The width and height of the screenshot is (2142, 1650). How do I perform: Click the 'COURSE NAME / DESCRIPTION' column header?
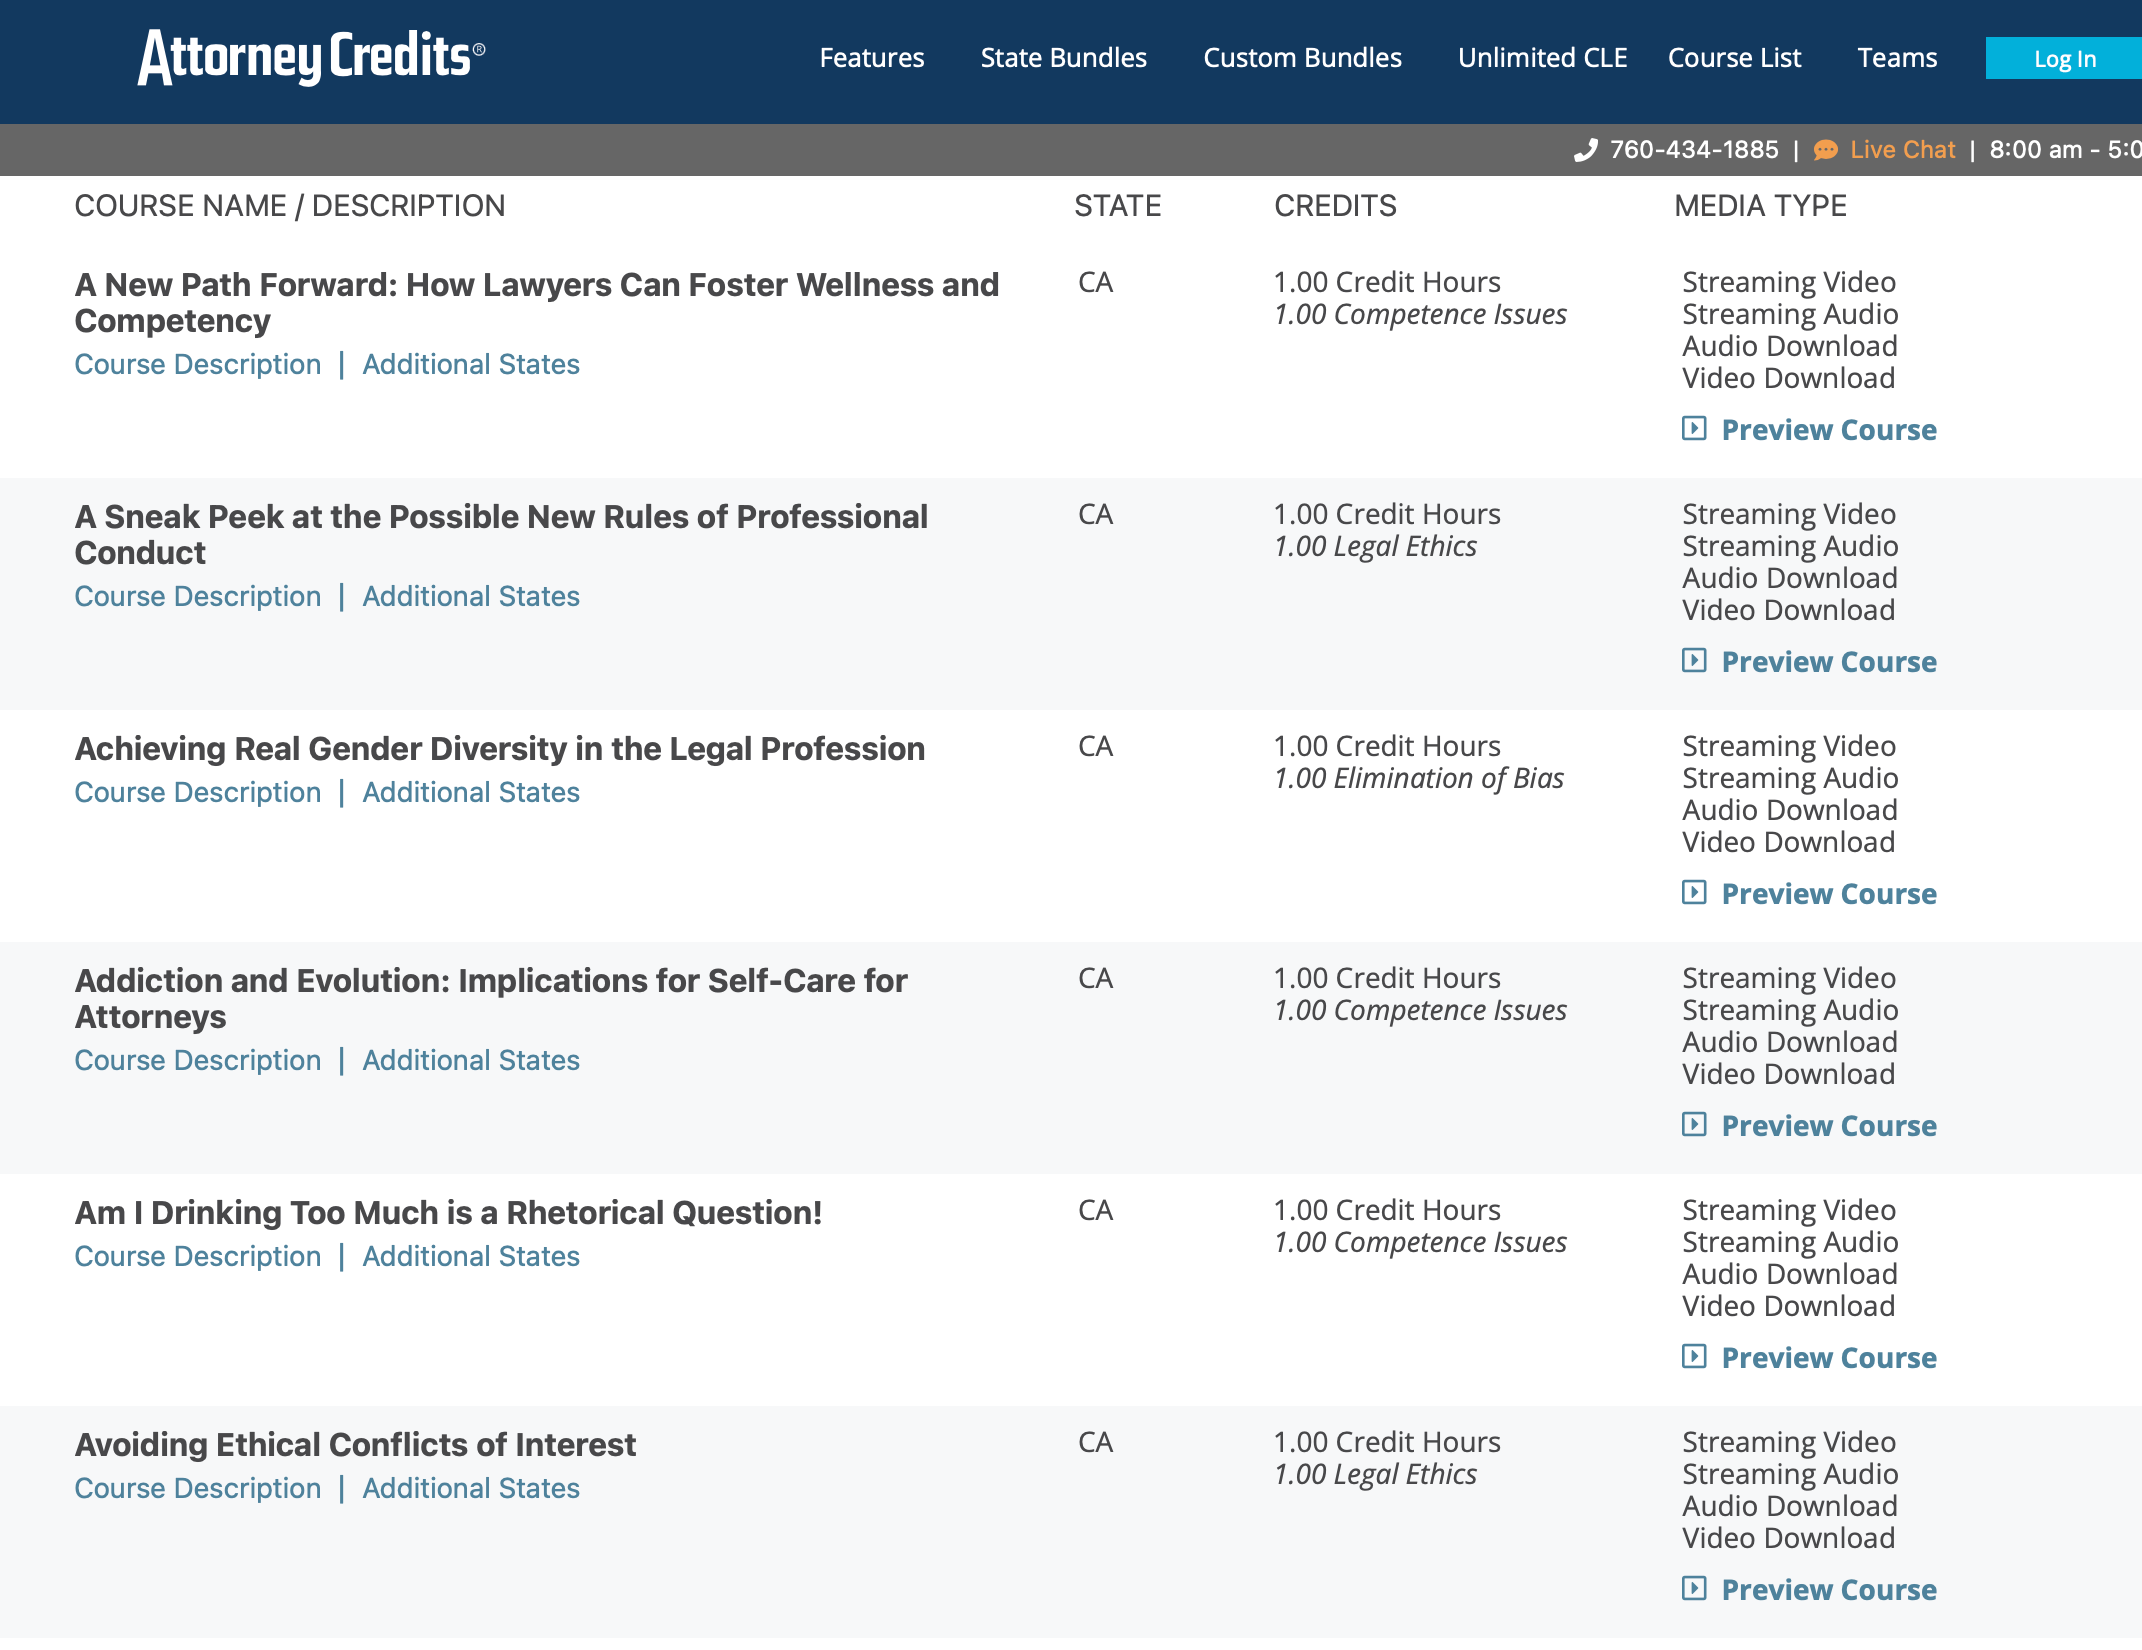(x=290, y=206)
